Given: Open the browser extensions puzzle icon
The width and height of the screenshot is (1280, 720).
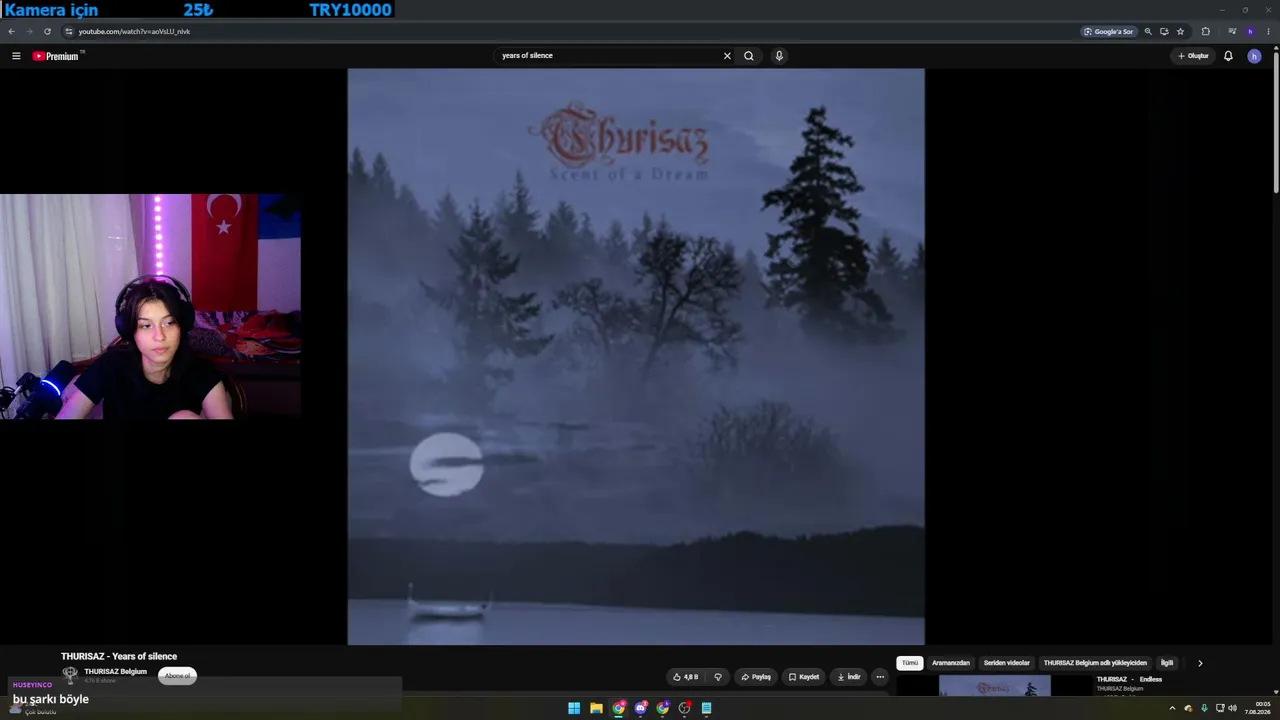Looking at the screenshot, I should coord(1205,31).
